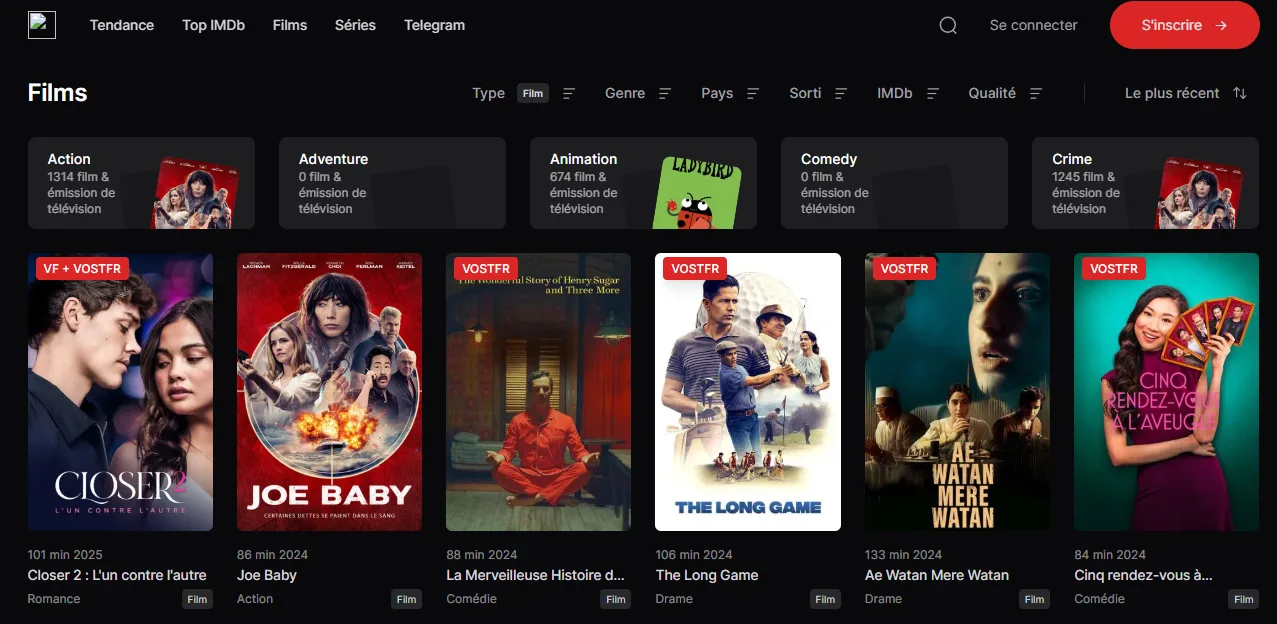Click the IMDb filter lines icon
Image resolution: width=1277 pixels, height=624 pixels.
point(933,93)
